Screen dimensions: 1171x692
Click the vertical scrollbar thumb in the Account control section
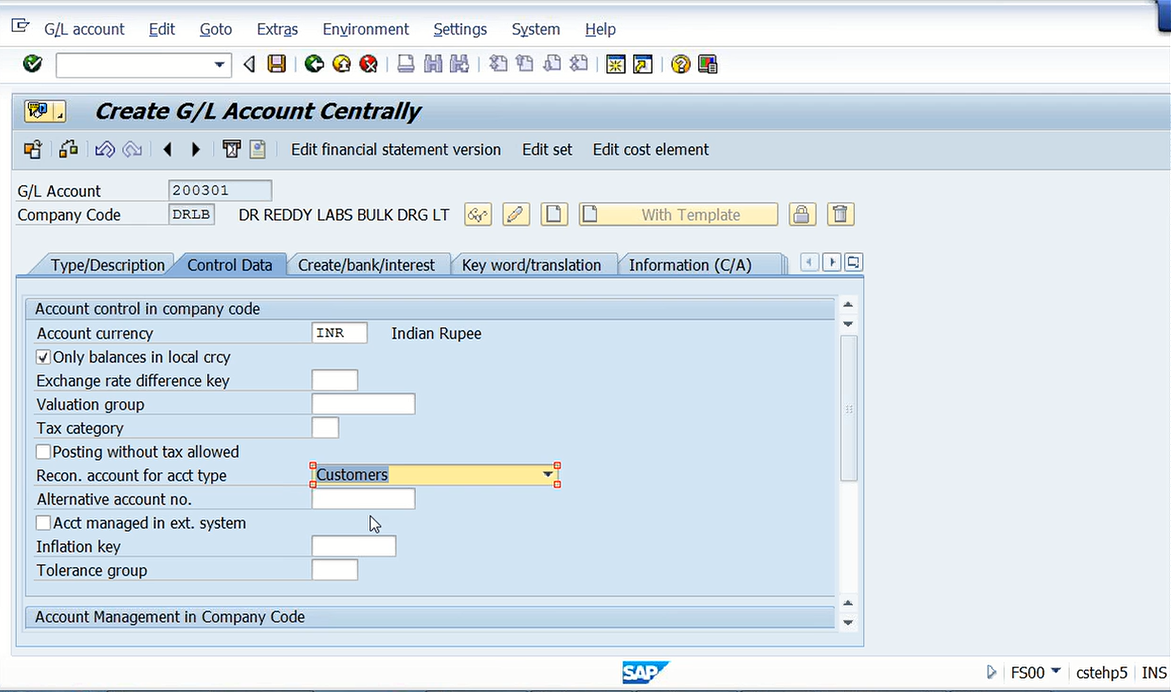pyautogui.click(x=848, y=408)
